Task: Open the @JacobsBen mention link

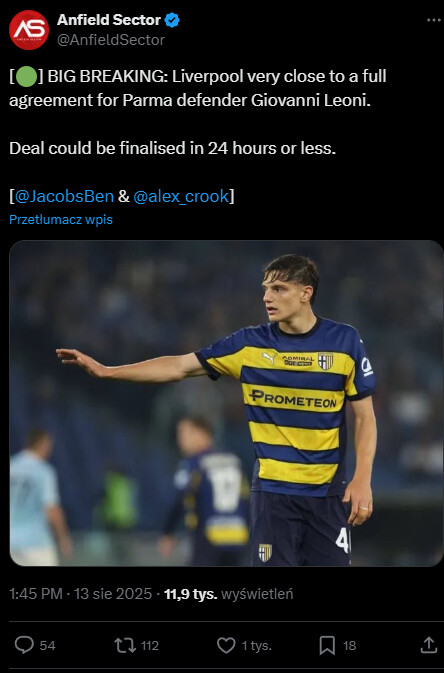Action: (x=64, y=196)
